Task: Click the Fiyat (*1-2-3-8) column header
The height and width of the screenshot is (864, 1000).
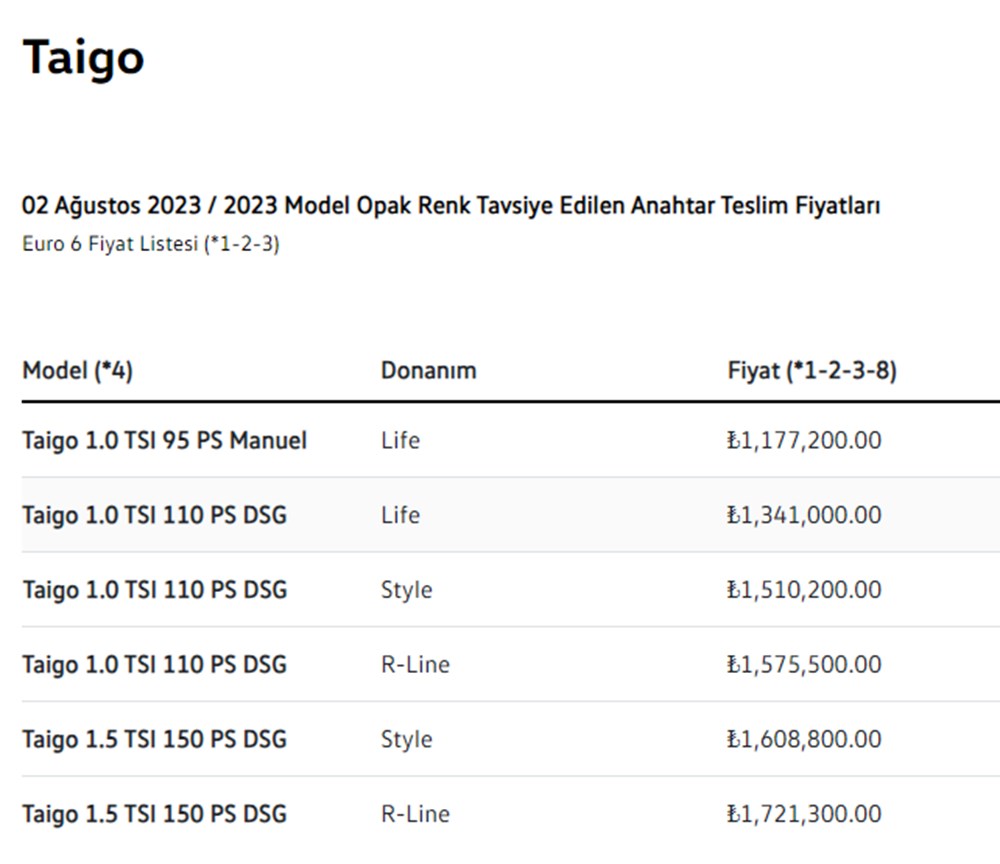Action: coord(812,371)
